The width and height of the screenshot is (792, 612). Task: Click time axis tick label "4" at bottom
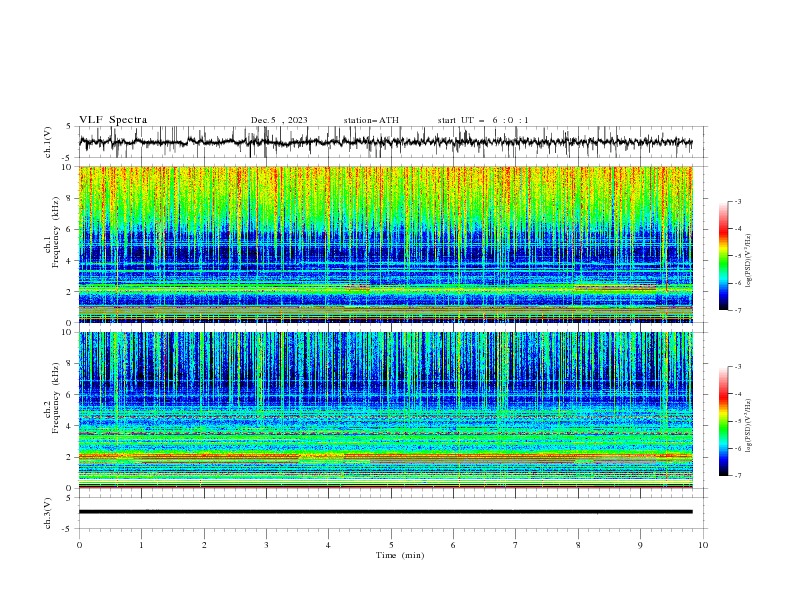[x=328, y=545]
